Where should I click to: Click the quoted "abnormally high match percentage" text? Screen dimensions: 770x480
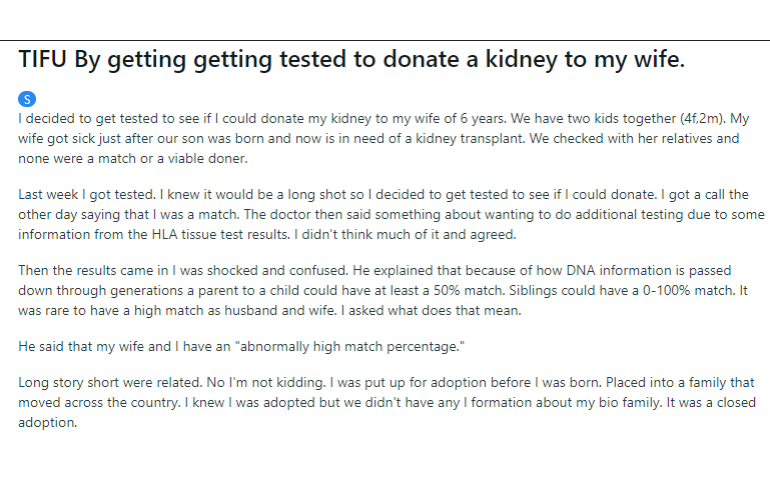[350, 346]
